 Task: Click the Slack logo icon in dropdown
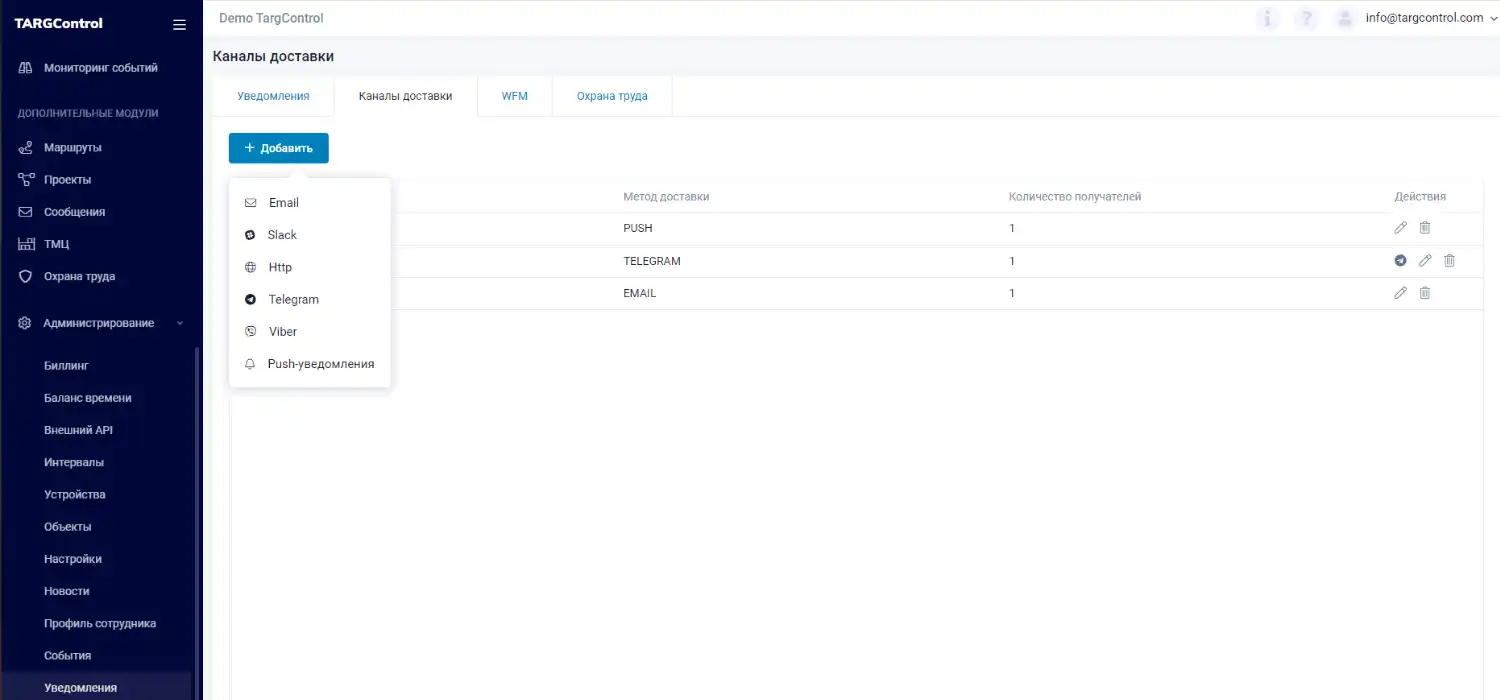pyautogui.click(x=250, y=235)
